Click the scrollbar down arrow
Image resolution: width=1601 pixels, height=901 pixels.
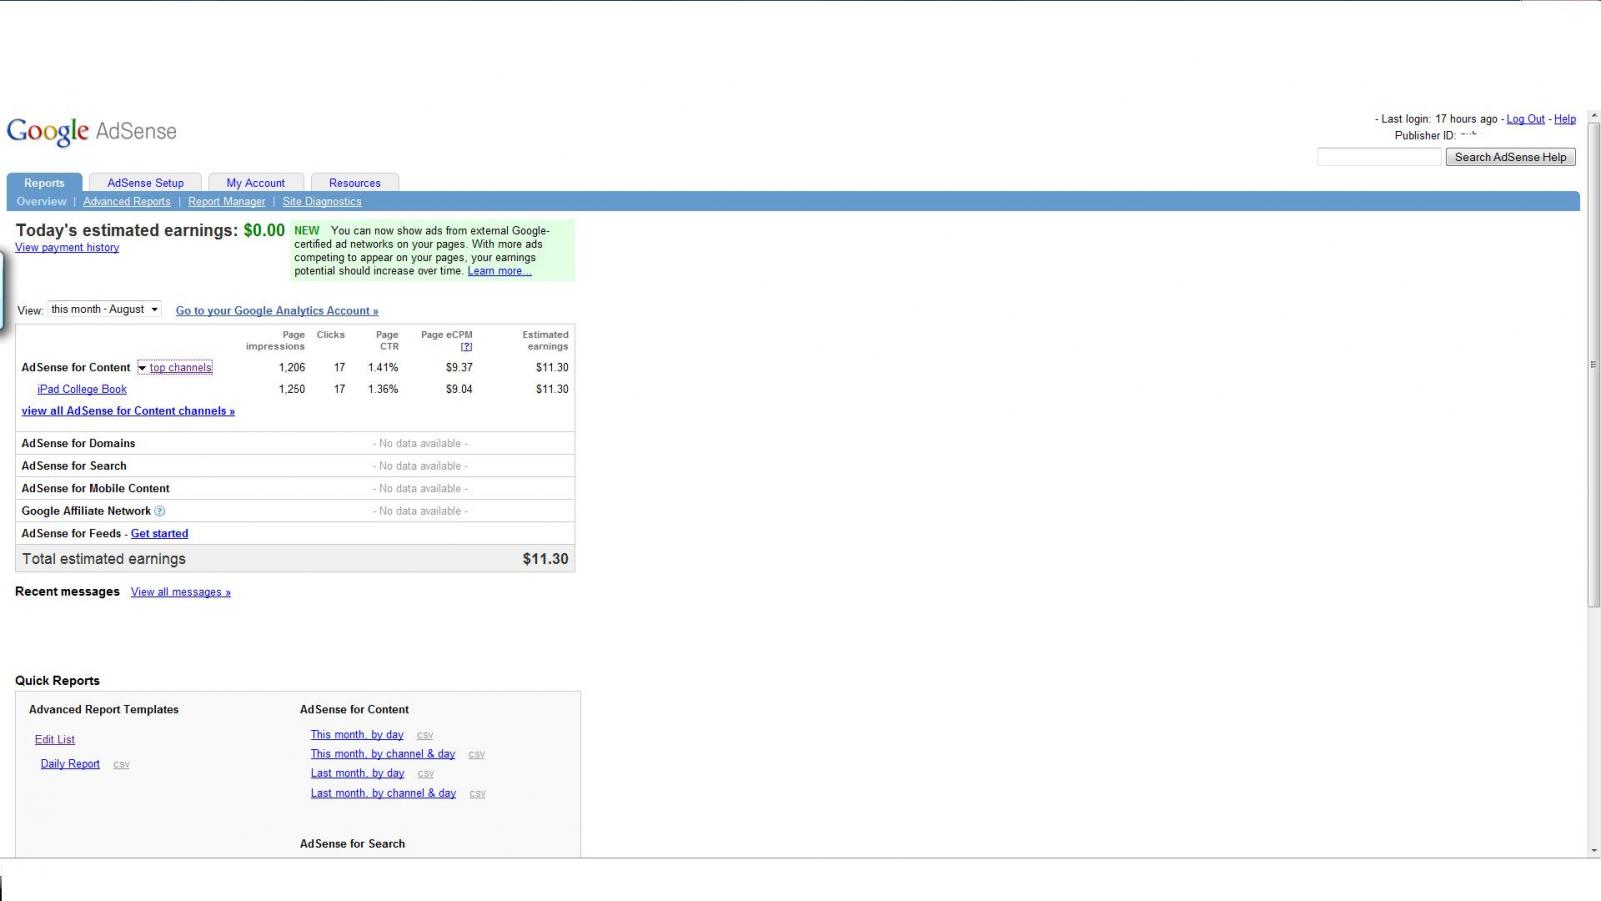[x=1593, y=850]
